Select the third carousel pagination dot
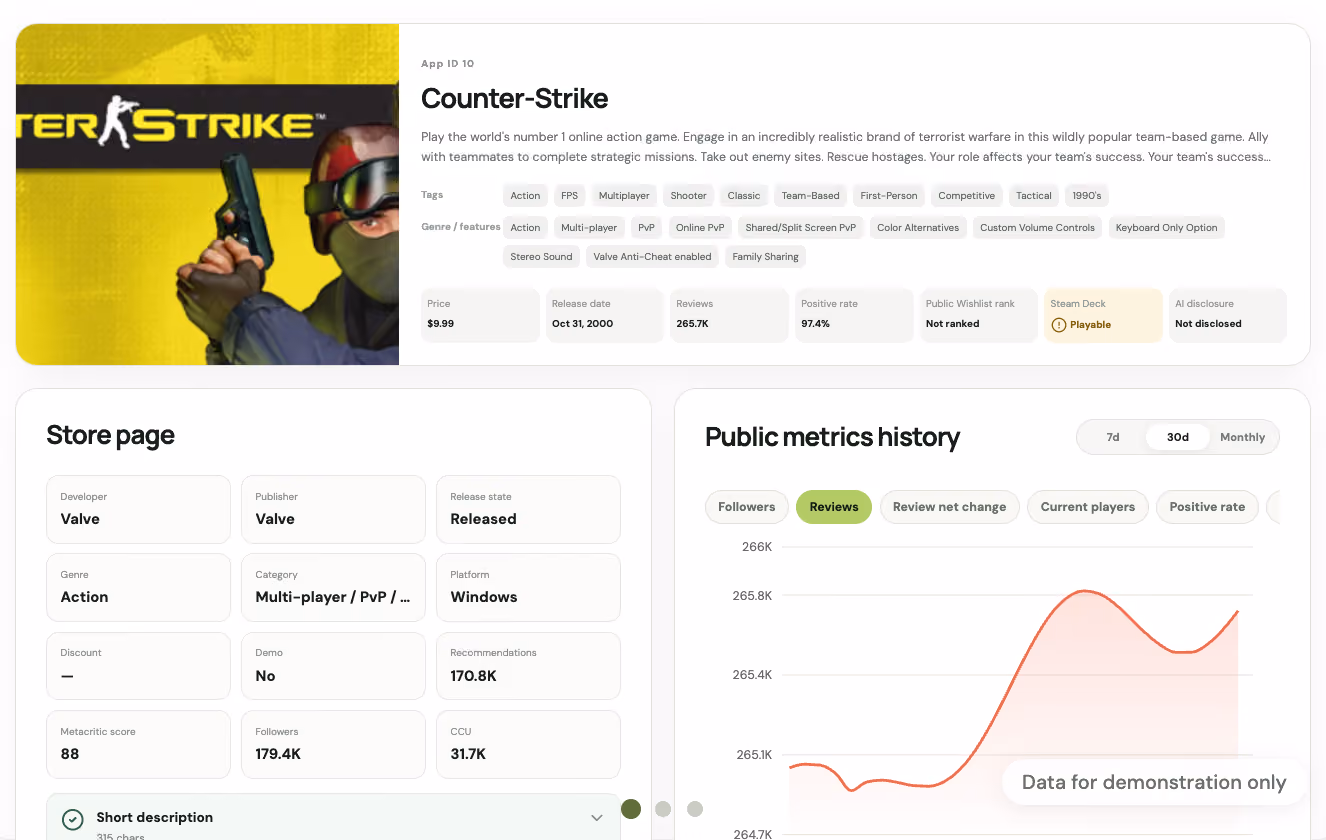 (695, 809)
